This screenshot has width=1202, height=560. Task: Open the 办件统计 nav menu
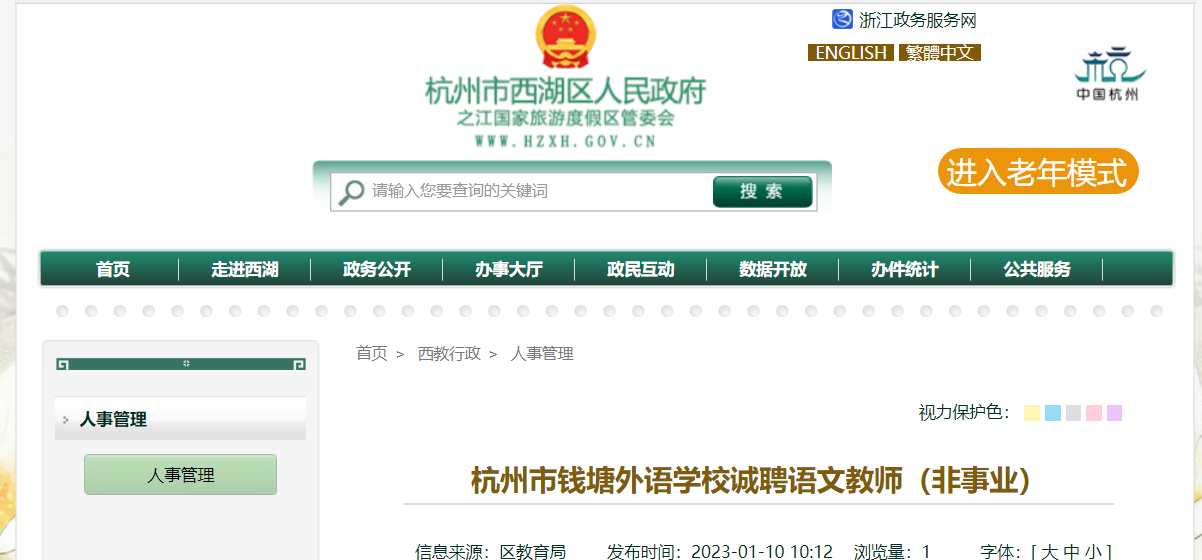905,270
